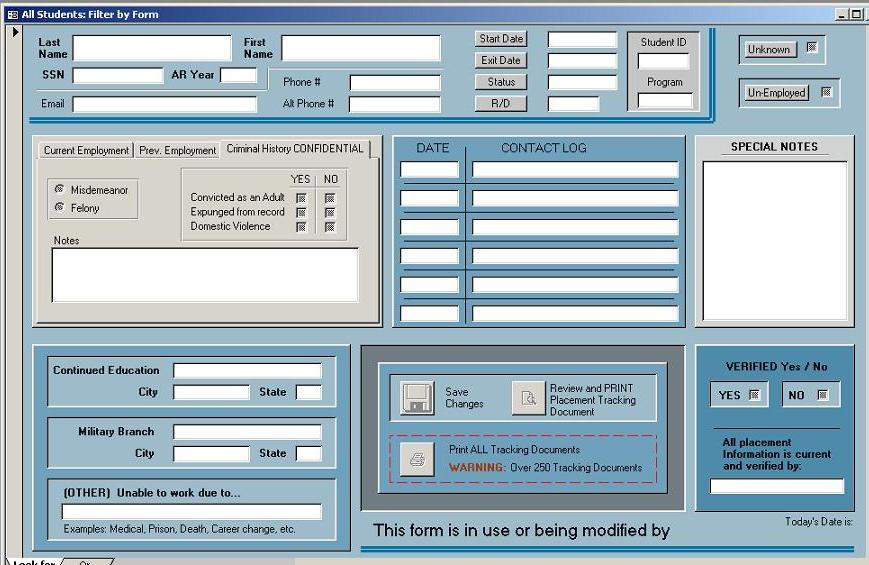
Task: Click the Student ID field
Action: click(x=663, y=61)
